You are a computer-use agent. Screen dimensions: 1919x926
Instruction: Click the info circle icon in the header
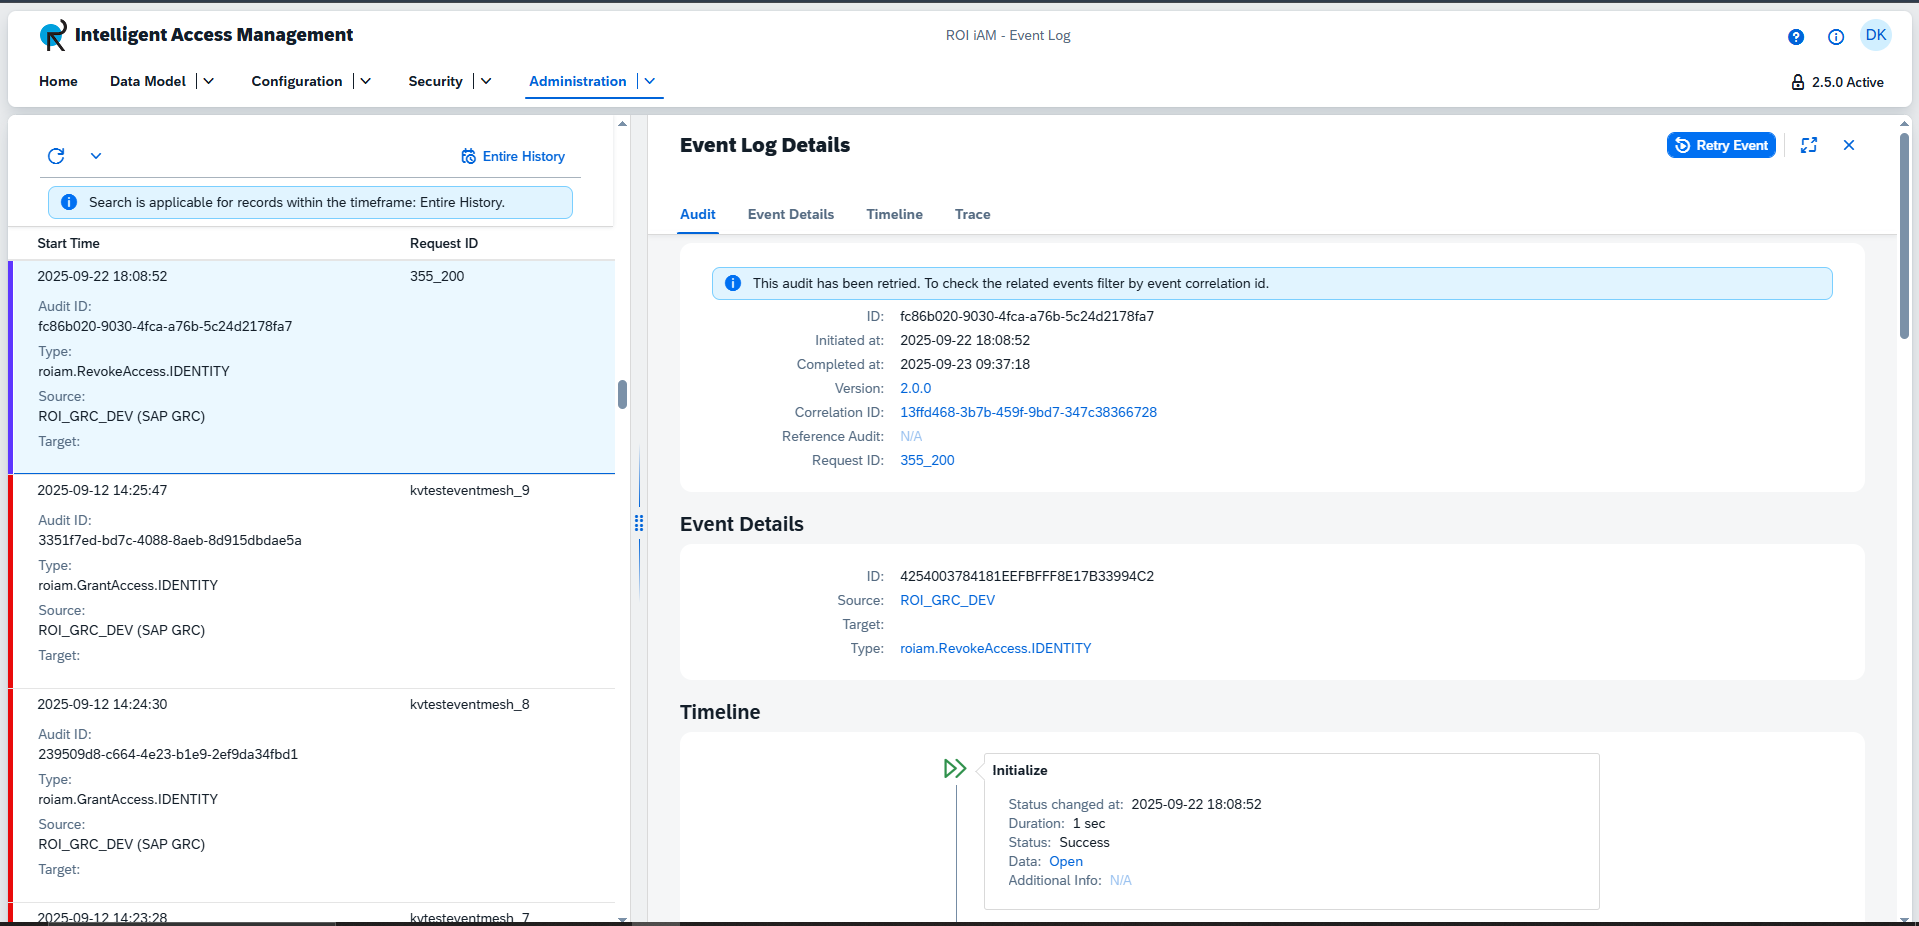1836,37
